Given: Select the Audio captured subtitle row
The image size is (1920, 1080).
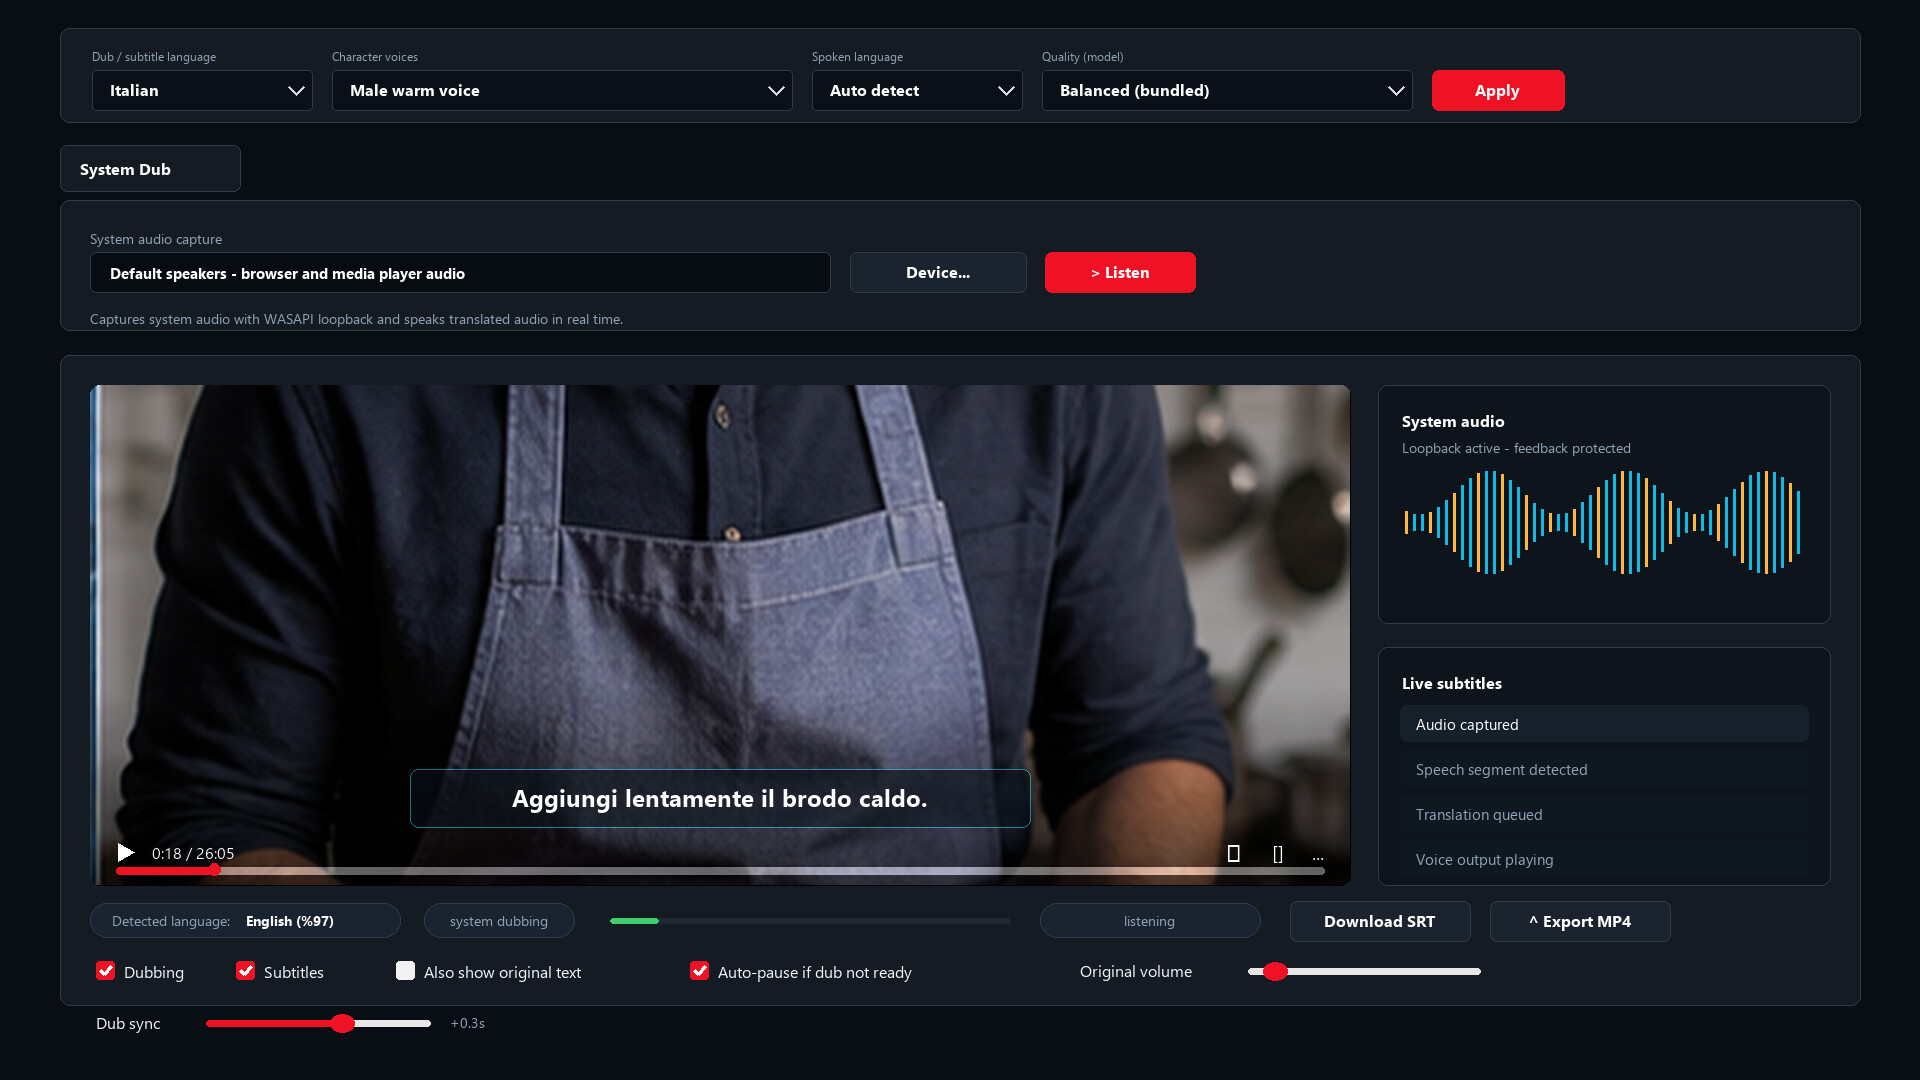Looking at the screenshot, I should (x=1604, y=724).
